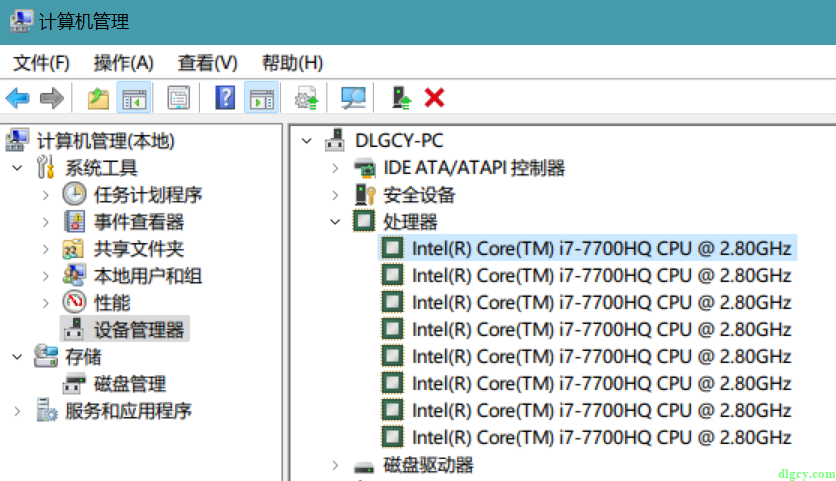Expand the 任务计划程序 node
Image resolution: width=836 pixels, height=481 pixels.
(x=46, y=195)
